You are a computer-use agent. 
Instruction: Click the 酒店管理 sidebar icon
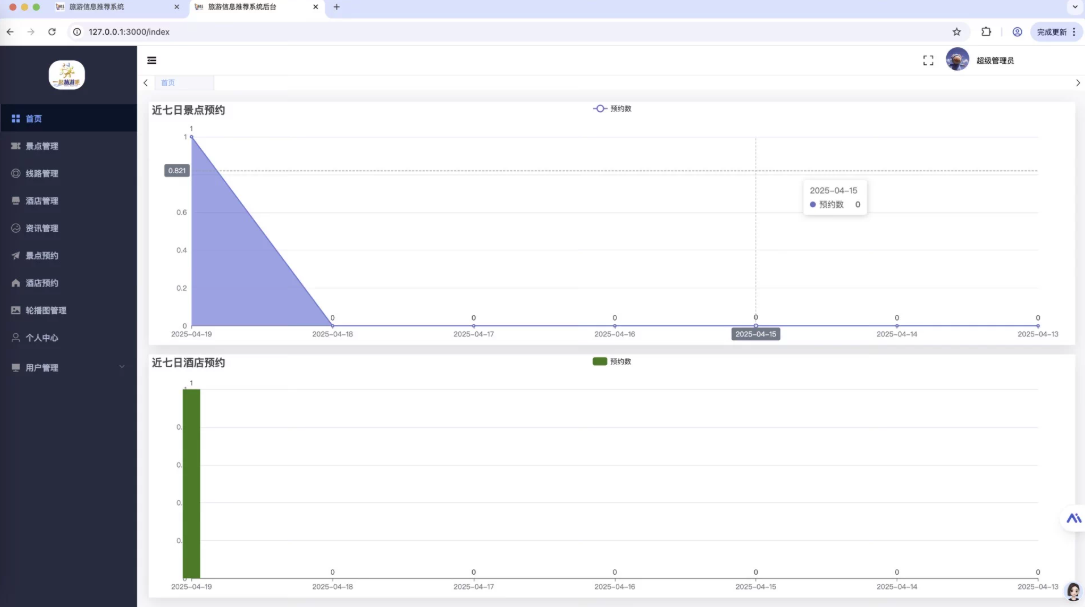point(15,201)
